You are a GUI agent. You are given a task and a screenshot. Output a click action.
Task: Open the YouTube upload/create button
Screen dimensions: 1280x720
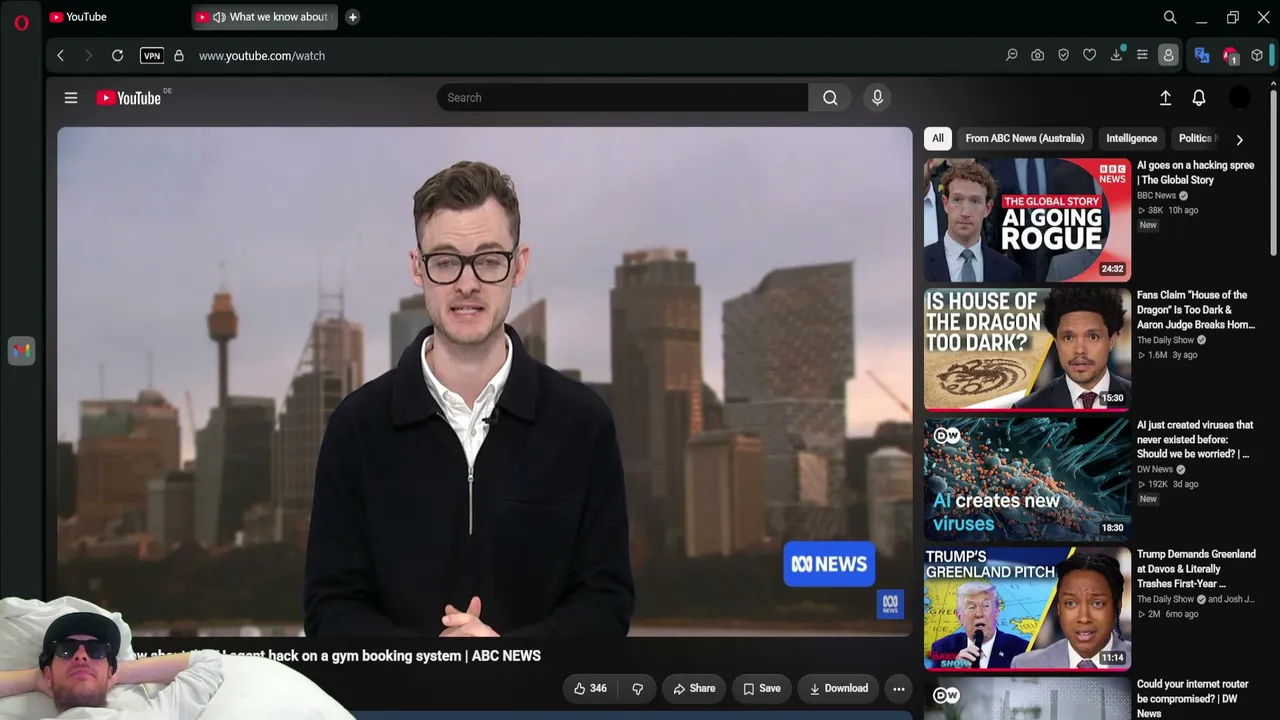point(1165,98)
